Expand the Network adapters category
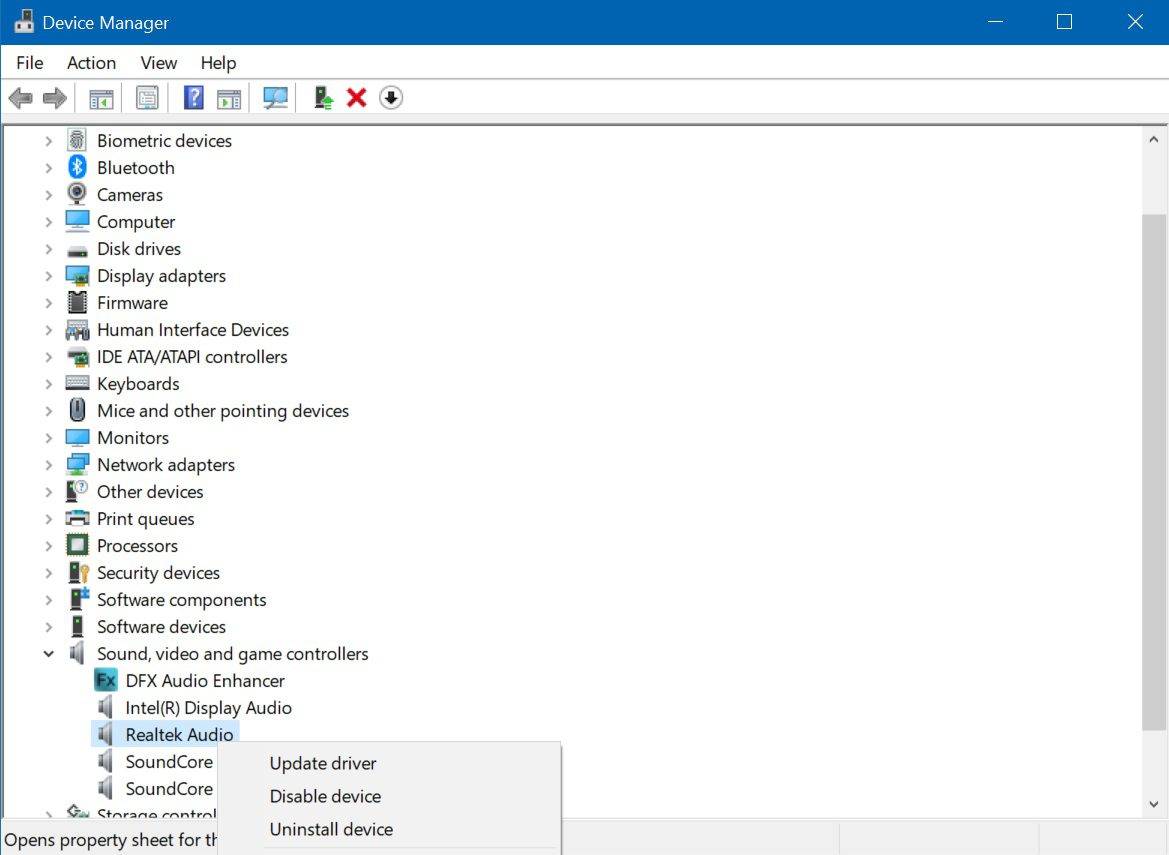Image resolution: width=1169 pixels, height=855 pixels. coord(49,464)
